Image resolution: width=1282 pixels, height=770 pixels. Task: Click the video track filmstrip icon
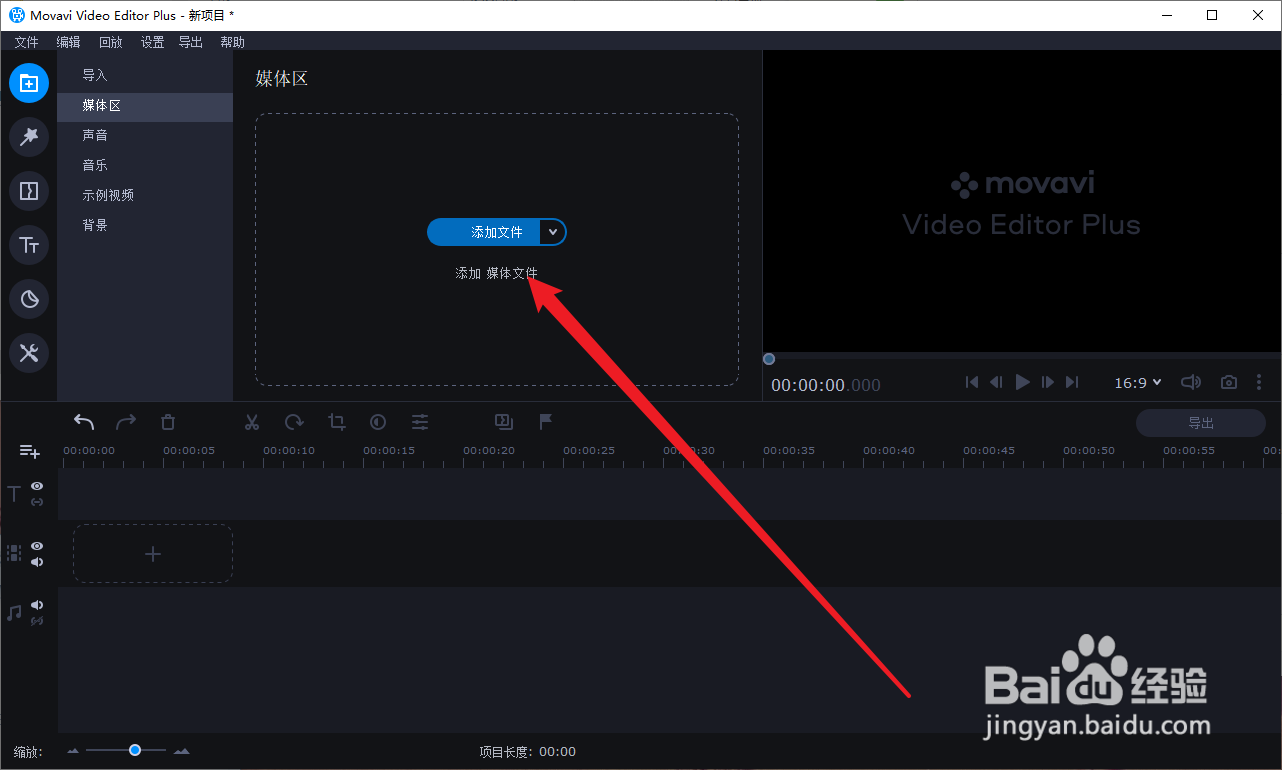(14, 553)
